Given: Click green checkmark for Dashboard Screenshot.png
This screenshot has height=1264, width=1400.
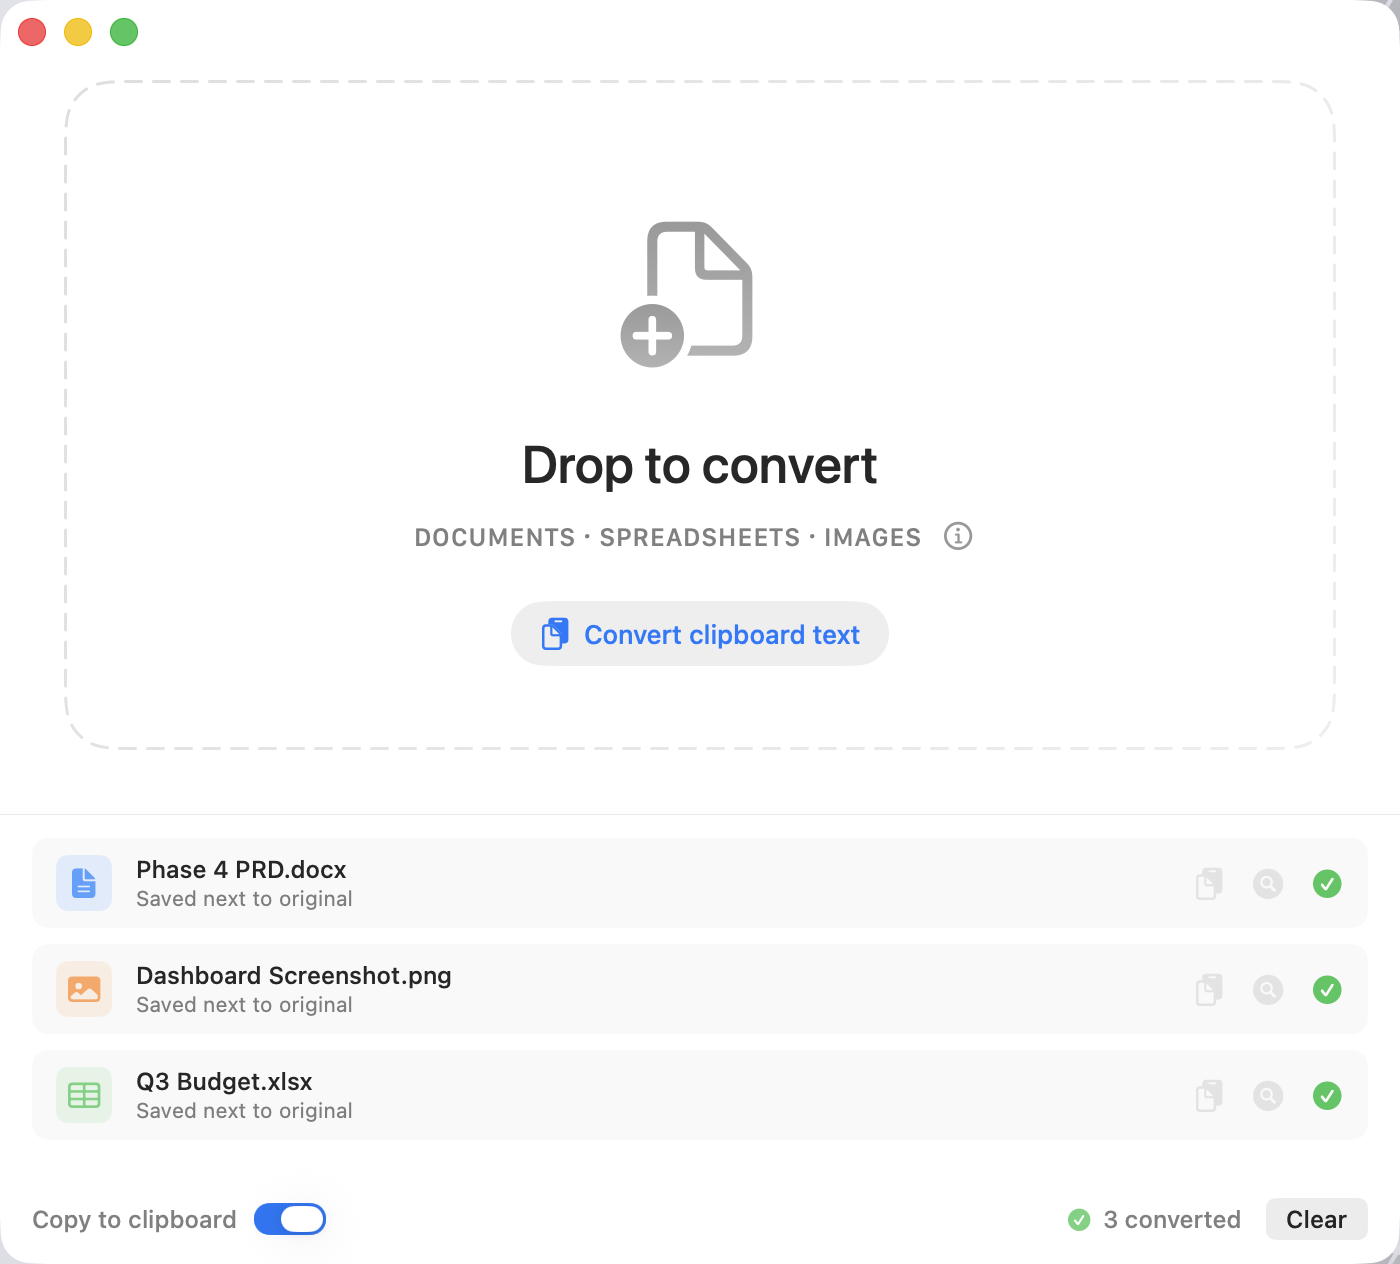Looking at the screenshot, I should [x=1327, y=990].
